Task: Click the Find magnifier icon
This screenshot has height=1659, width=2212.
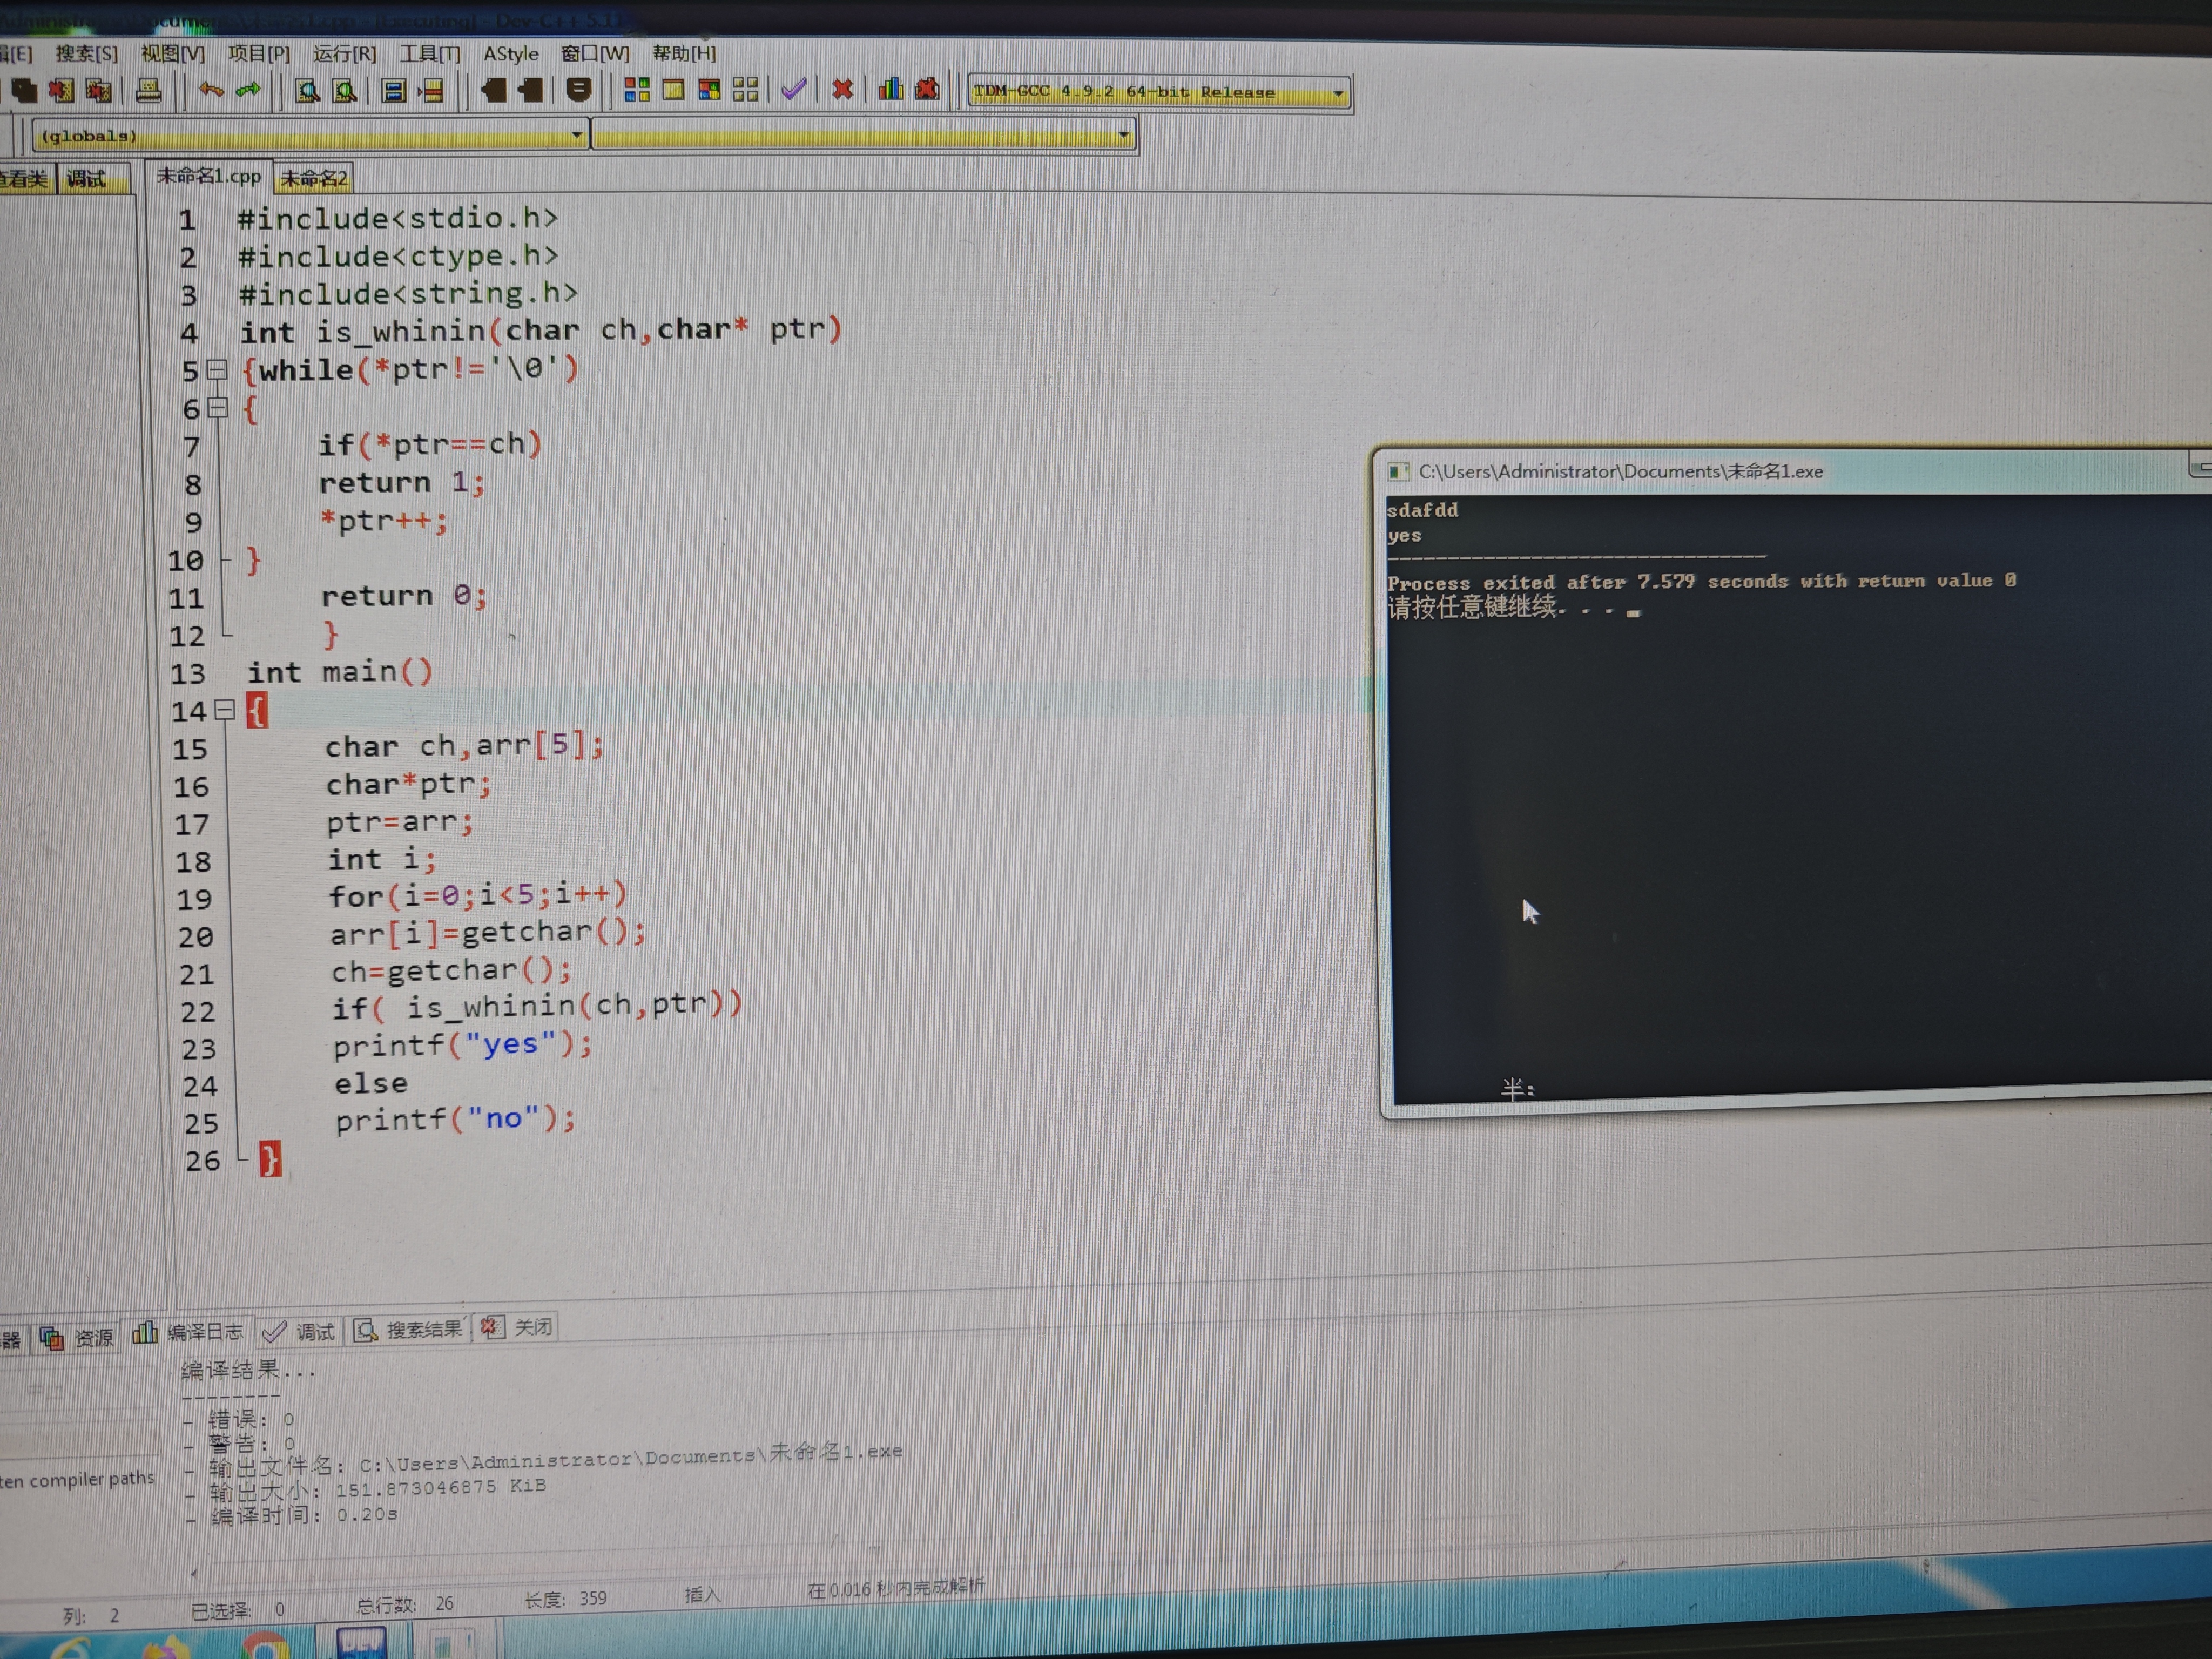Action: [307, 92]
